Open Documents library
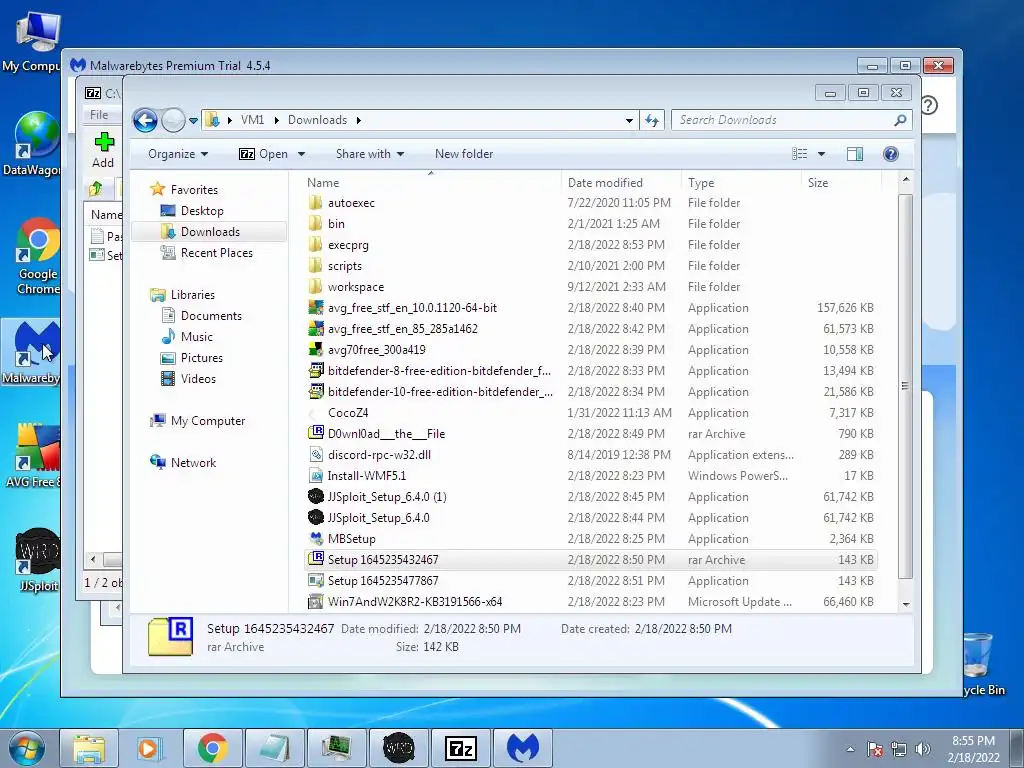 [211, 316]
